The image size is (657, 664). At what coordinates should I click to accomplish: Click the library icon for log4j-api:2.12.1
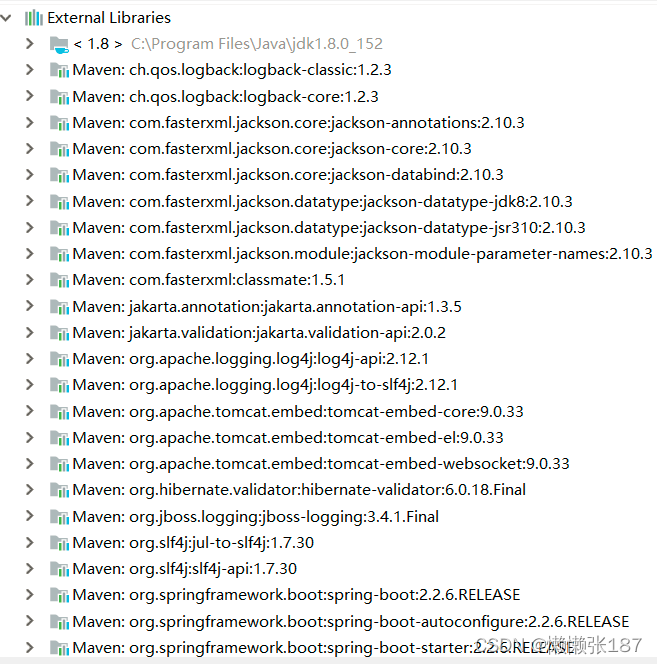click(x=59, y=360)
